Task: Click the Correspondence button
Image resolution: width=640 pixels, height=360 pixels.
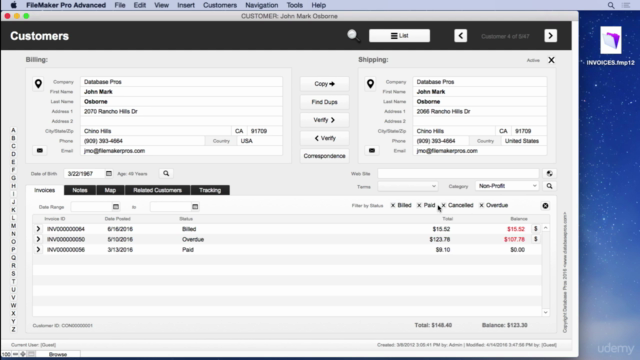Action: (324, 156)
